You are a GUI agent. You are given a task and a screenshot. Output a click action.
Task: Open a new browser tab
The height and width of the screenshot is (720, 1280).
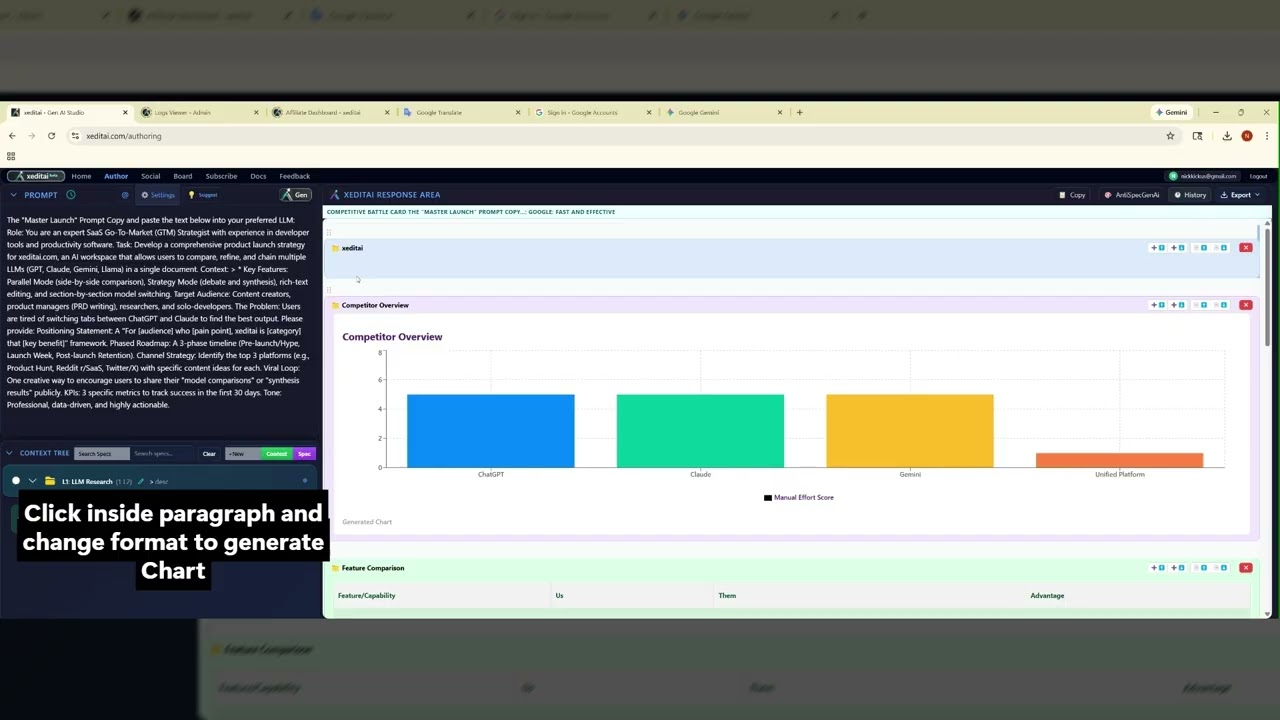(x=799, y=112)
